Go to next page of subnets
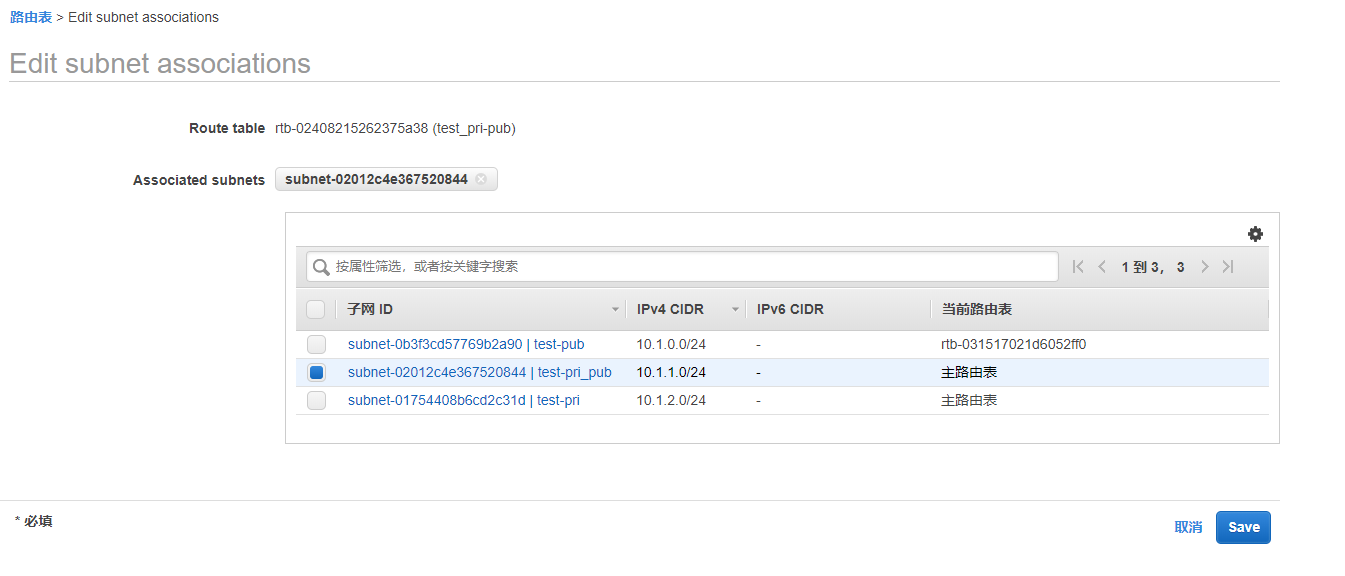 coord(1205,267)
